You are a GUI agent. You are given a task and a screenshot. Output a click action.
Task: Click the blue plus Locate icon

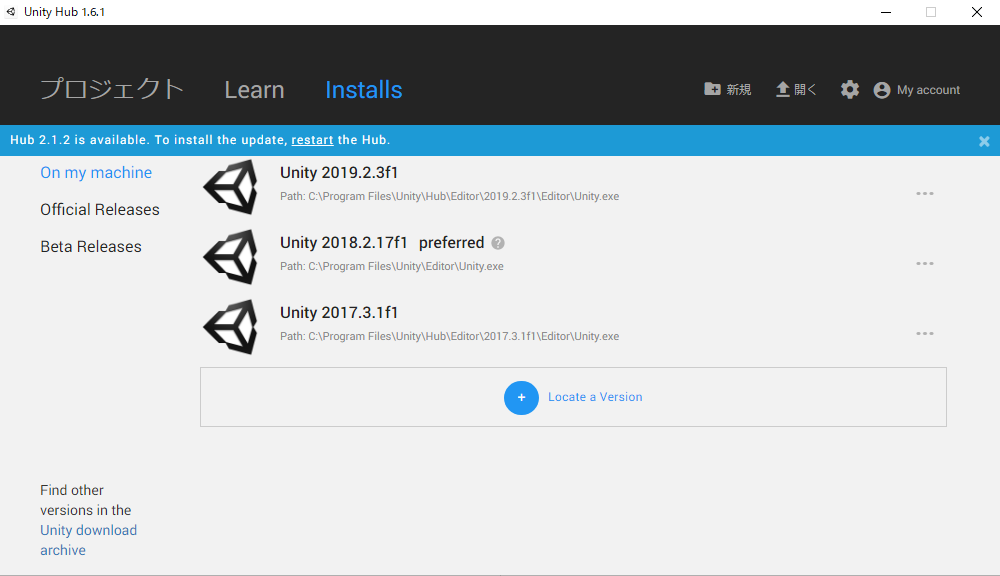(x=521, y=397)
